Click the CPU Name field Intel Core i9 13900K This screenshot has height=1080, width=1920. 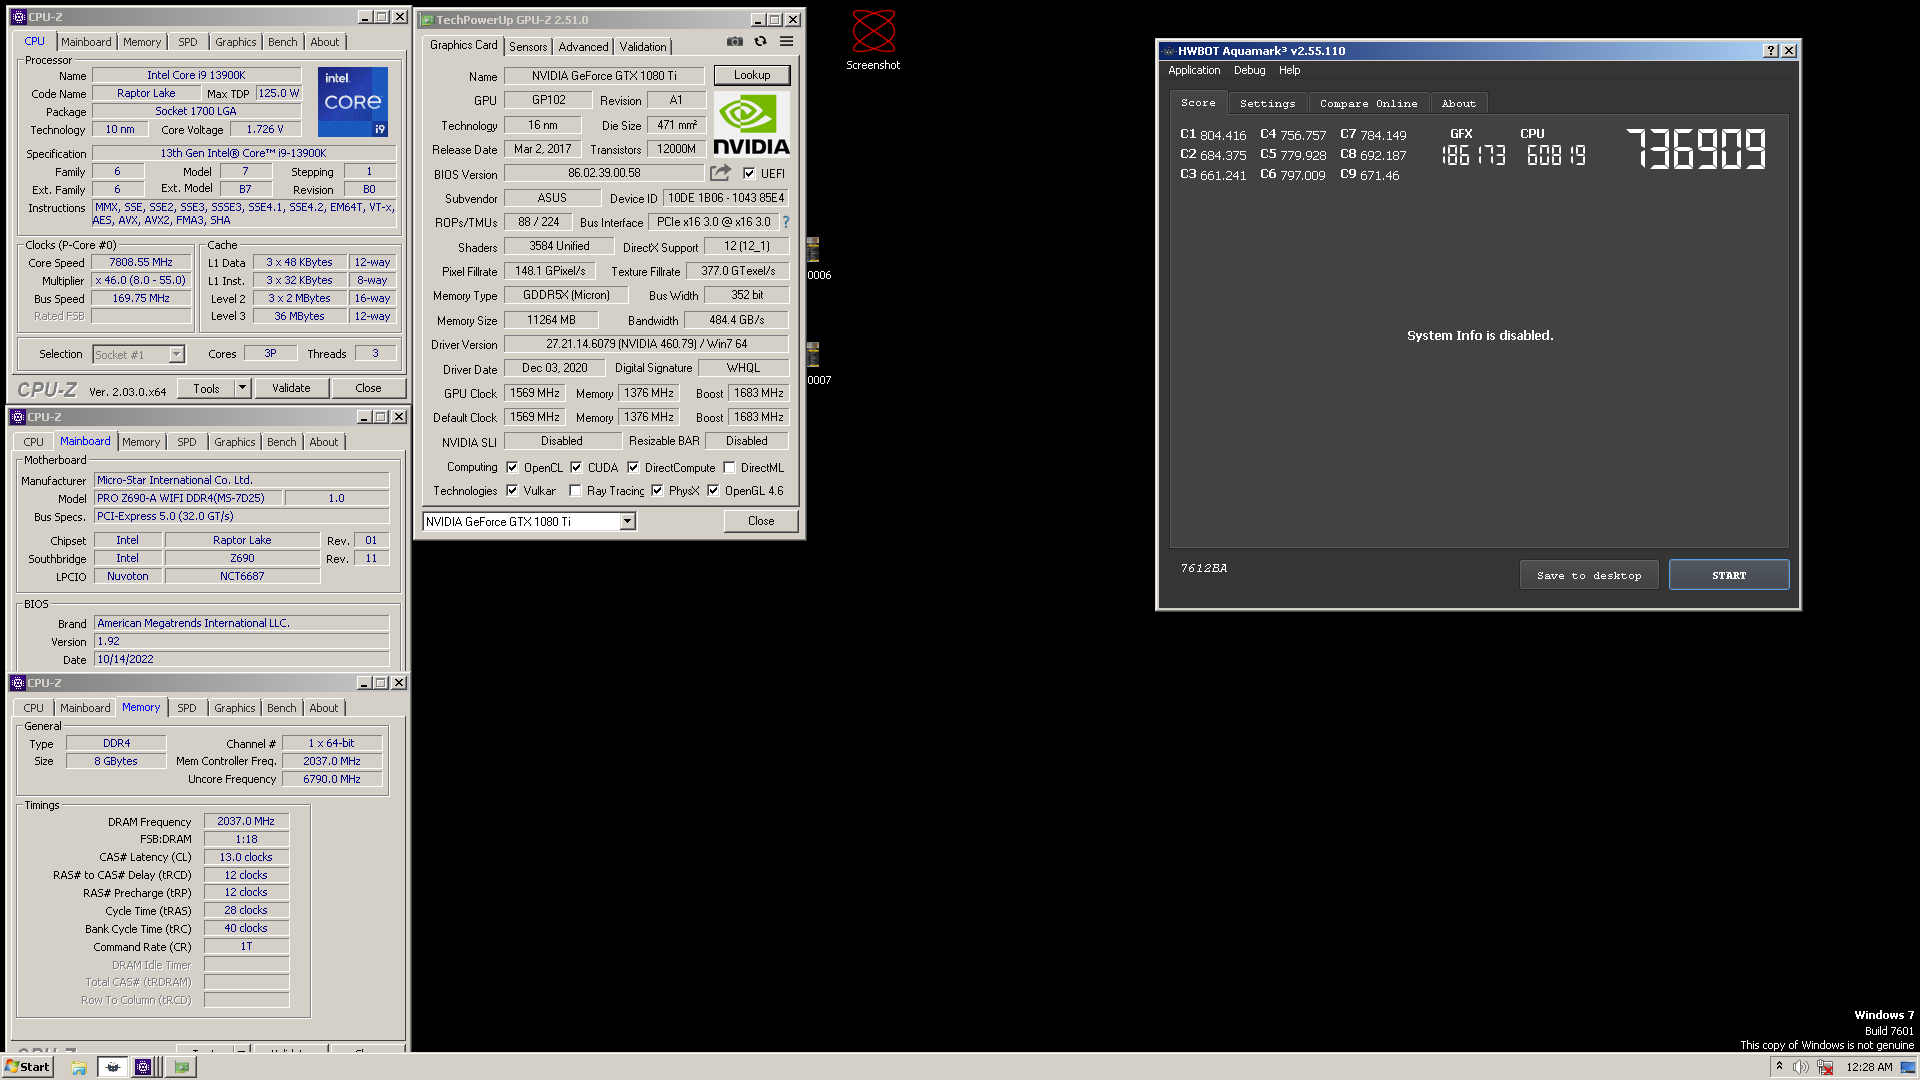pos(196,75)
